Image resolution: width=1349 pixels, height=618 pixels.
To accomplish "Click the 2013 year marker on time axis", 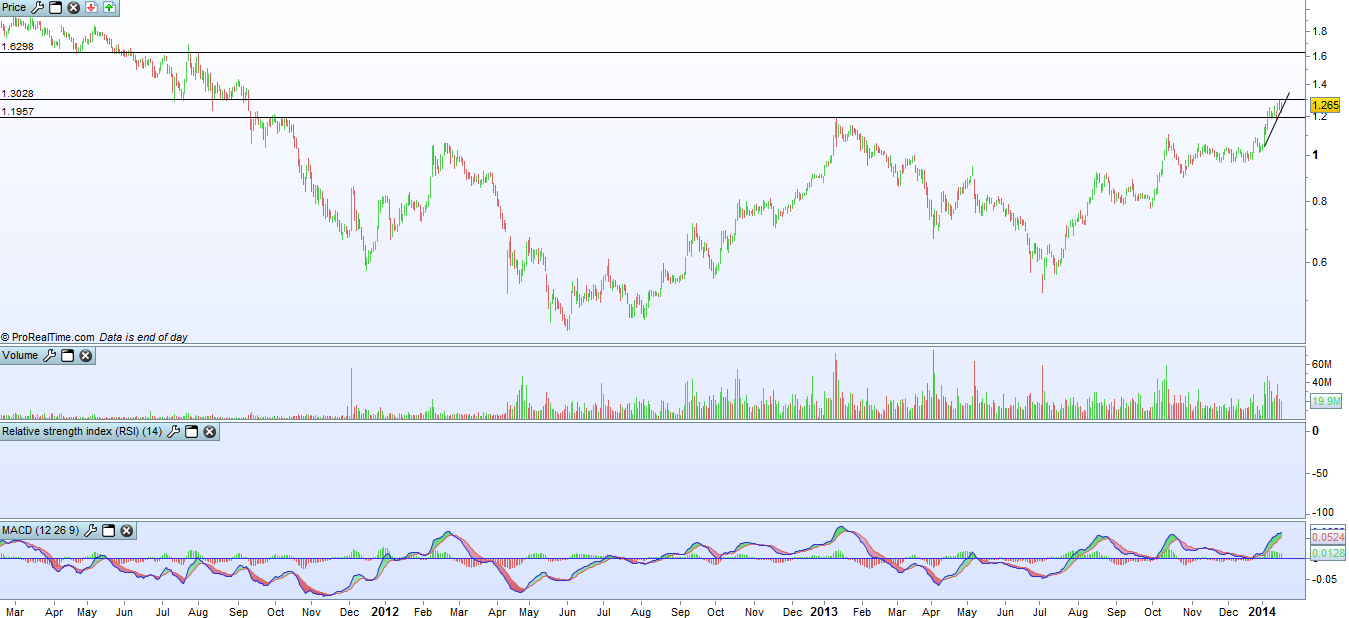I will (823, 610).
